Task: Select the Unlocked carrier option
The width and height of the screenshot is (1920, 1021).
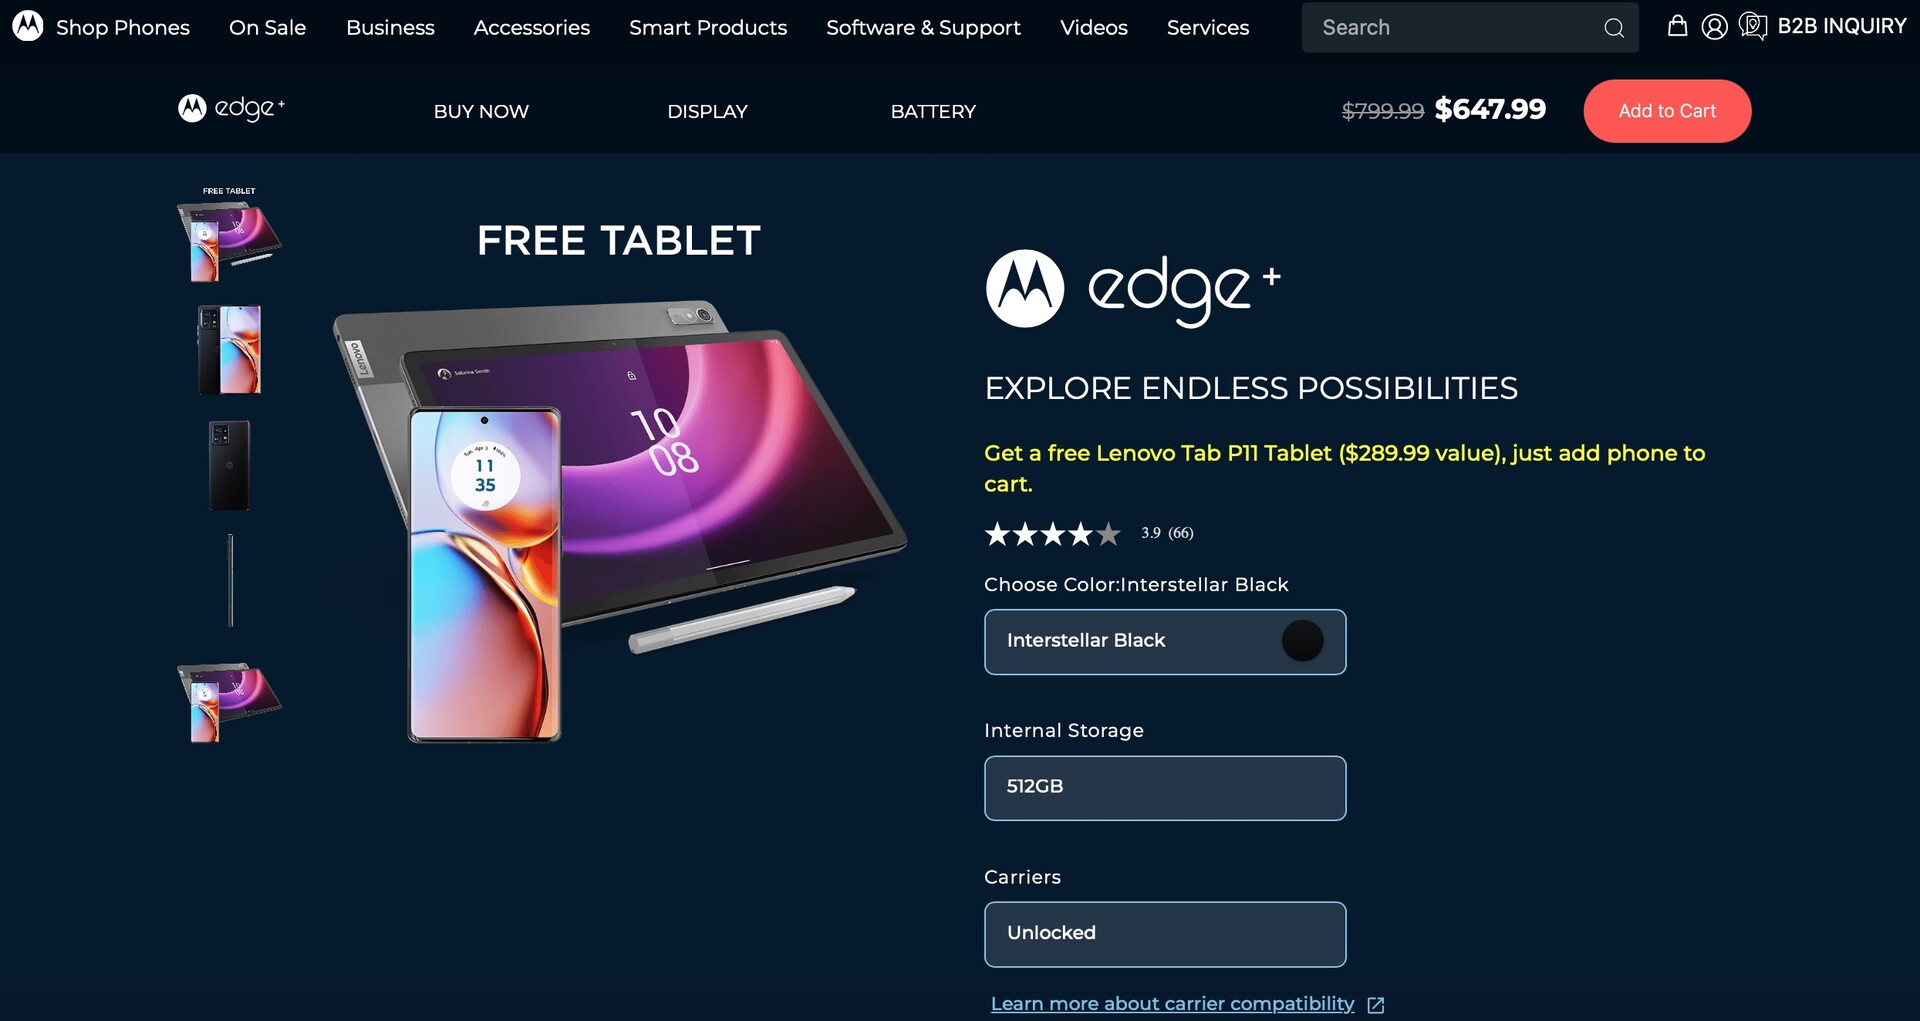Action: 1165,934
